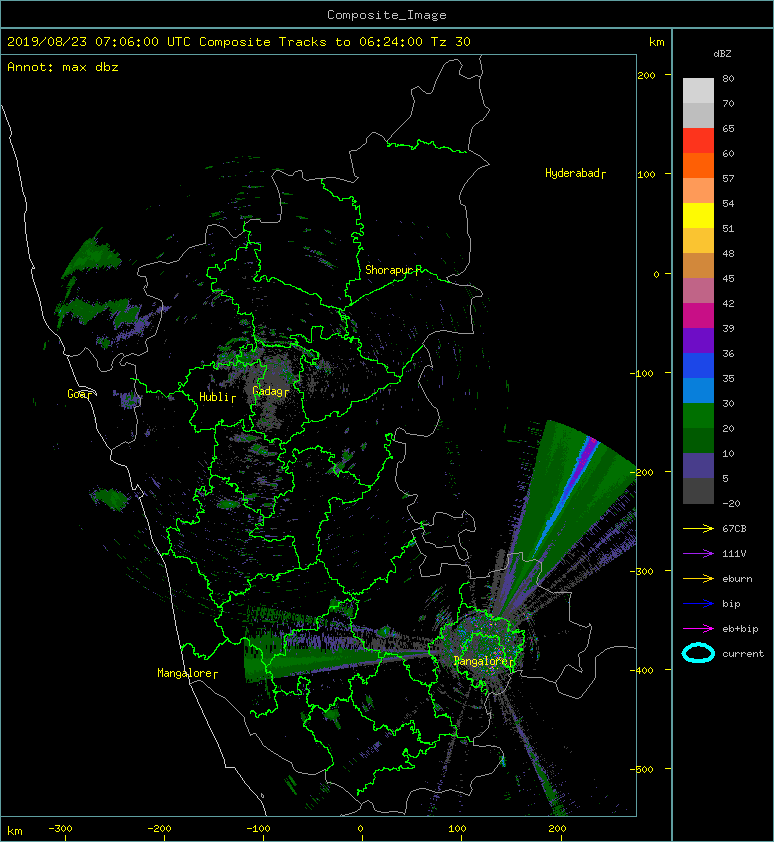This screenshot has height=842, width=774.
Task: Click the 2019/08/23 07:06:00 UTC timestamp header
Action: [x=99, y=42]
